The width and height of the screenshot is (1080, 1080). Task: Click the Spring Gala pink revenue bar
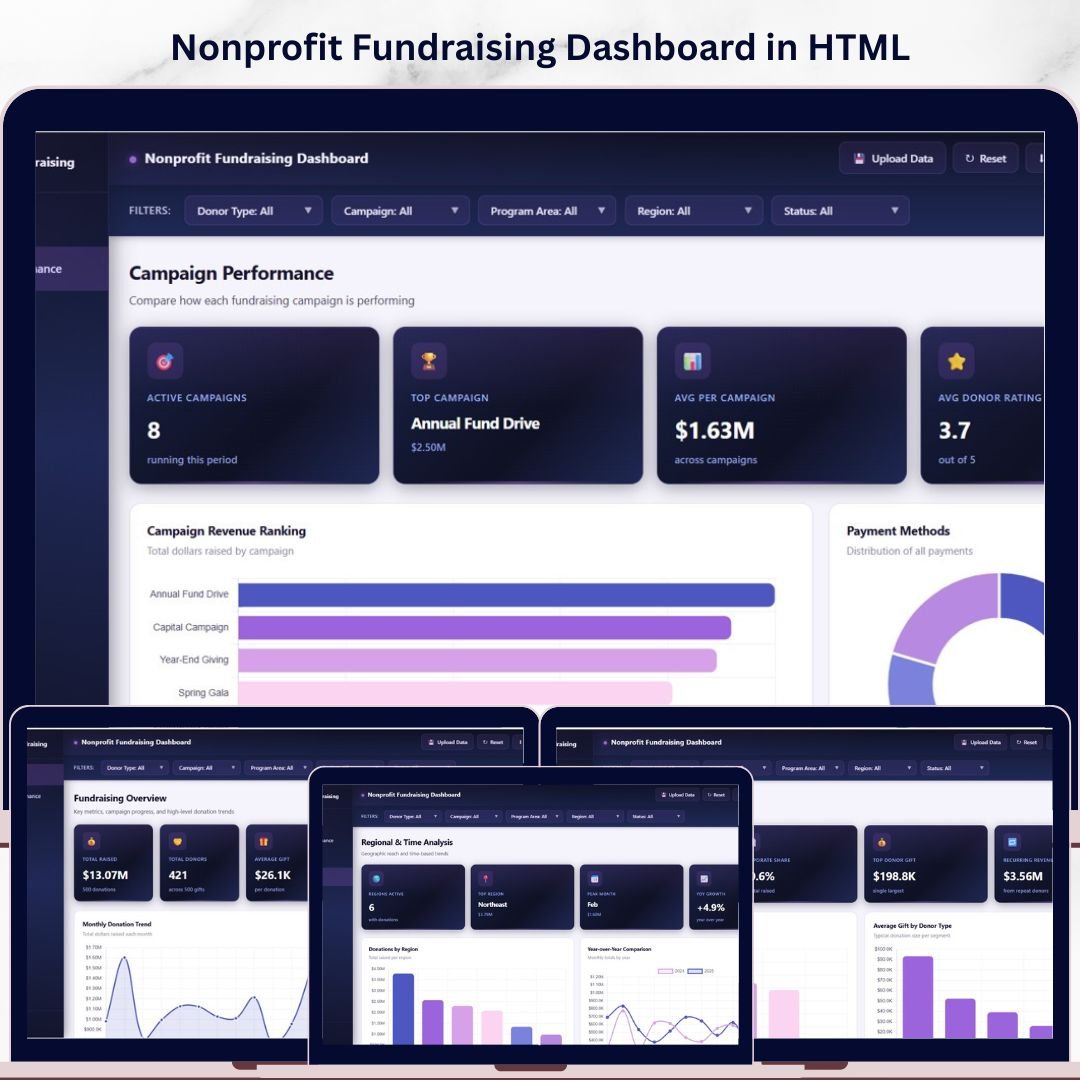coord(454,692)
